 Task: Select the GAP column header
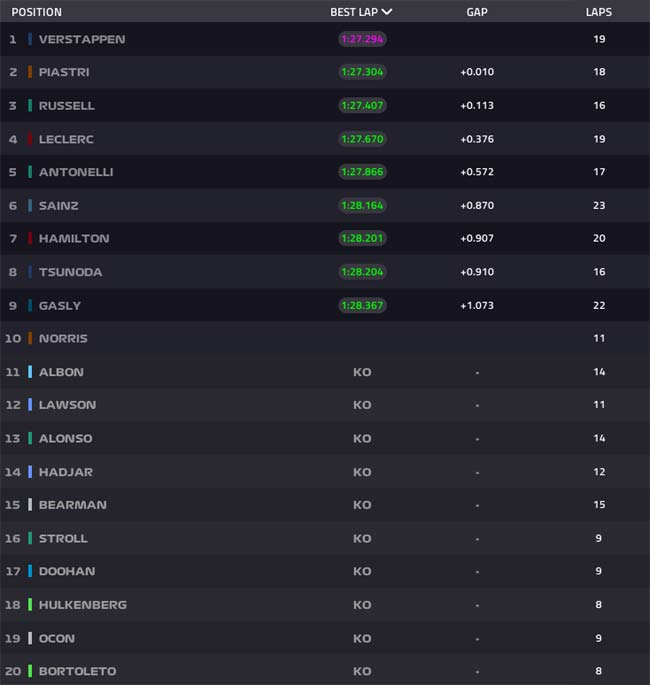pyautogui.click(x=477, y=12)
